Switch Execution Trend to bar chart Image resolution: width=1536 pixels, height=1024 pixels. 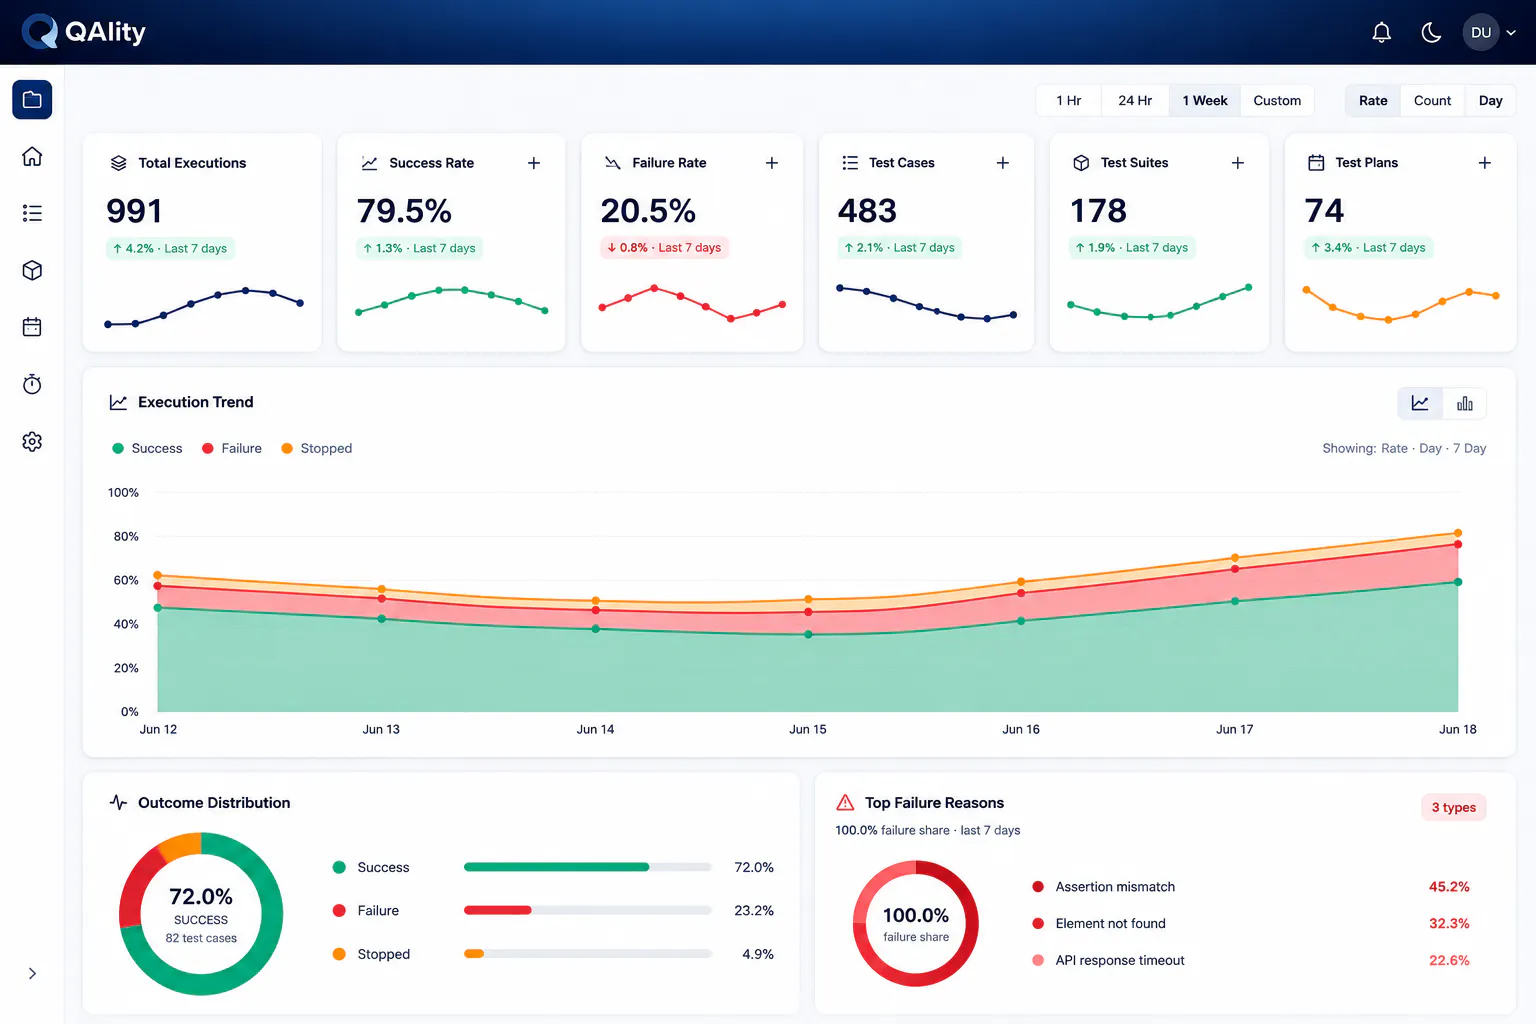[x=1464, y=403]
